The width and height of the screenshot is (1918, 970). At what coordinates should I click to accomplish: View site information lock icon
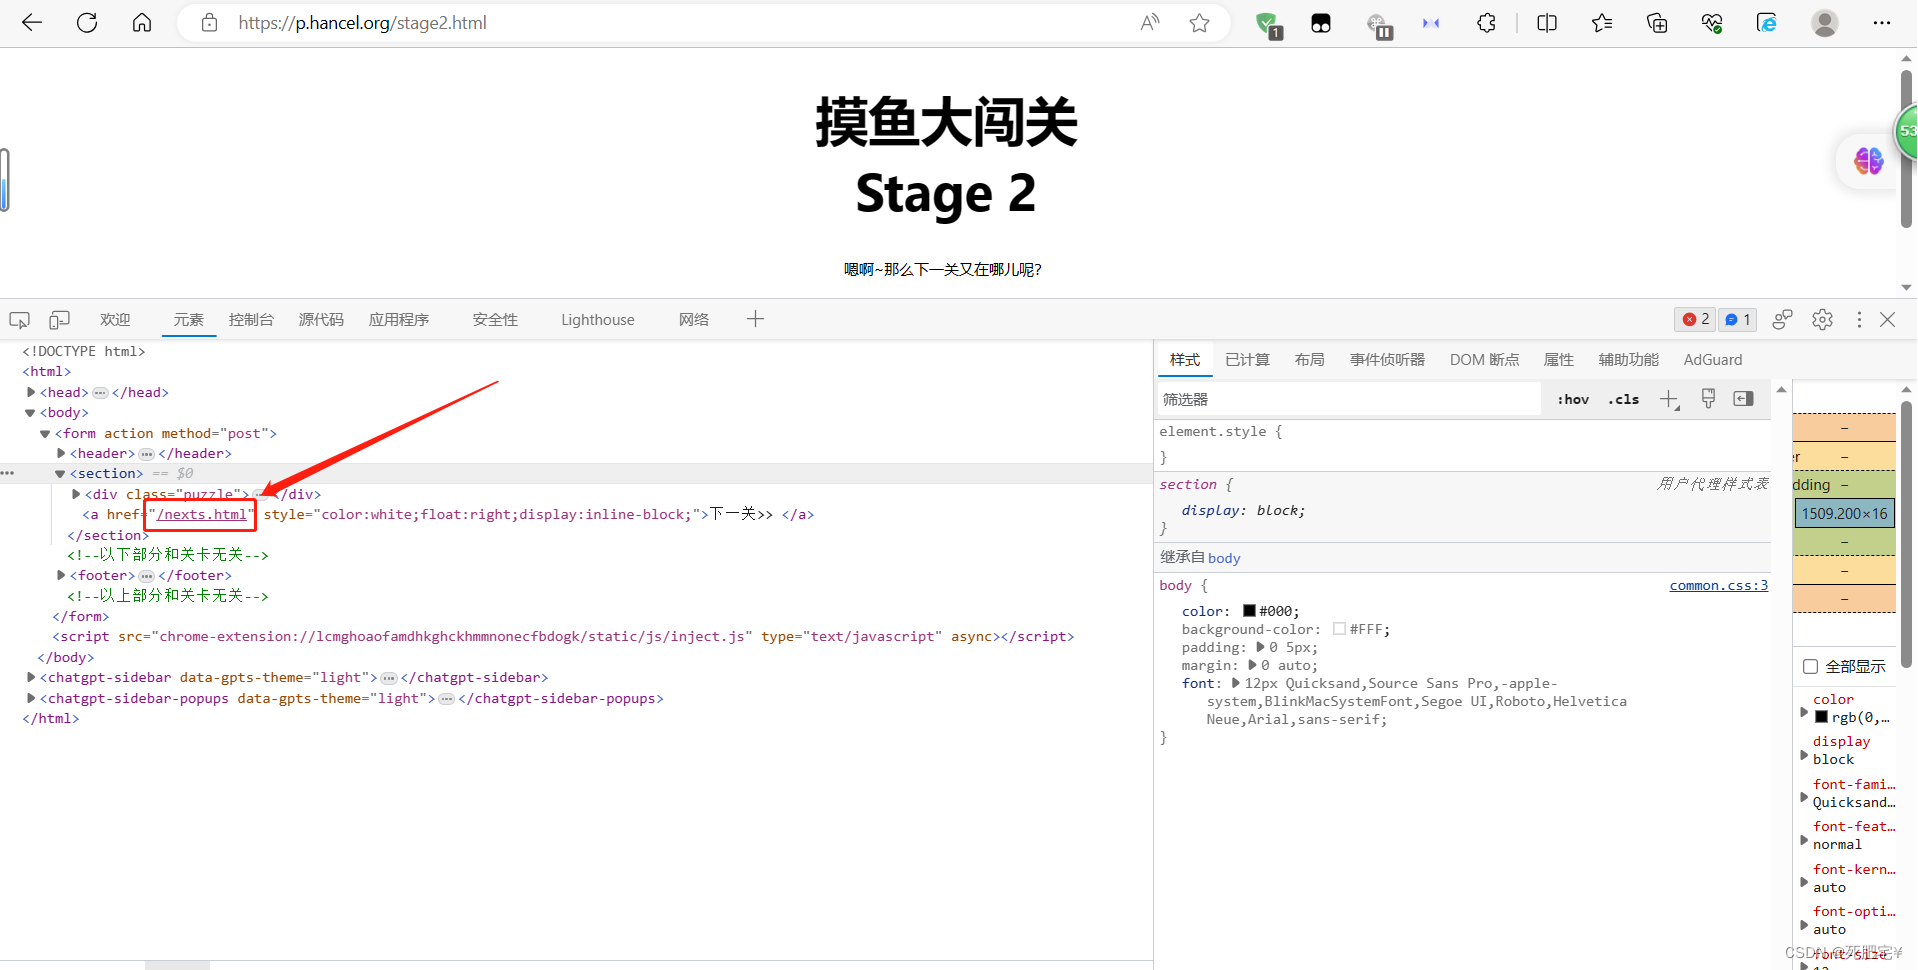[209, 23]
